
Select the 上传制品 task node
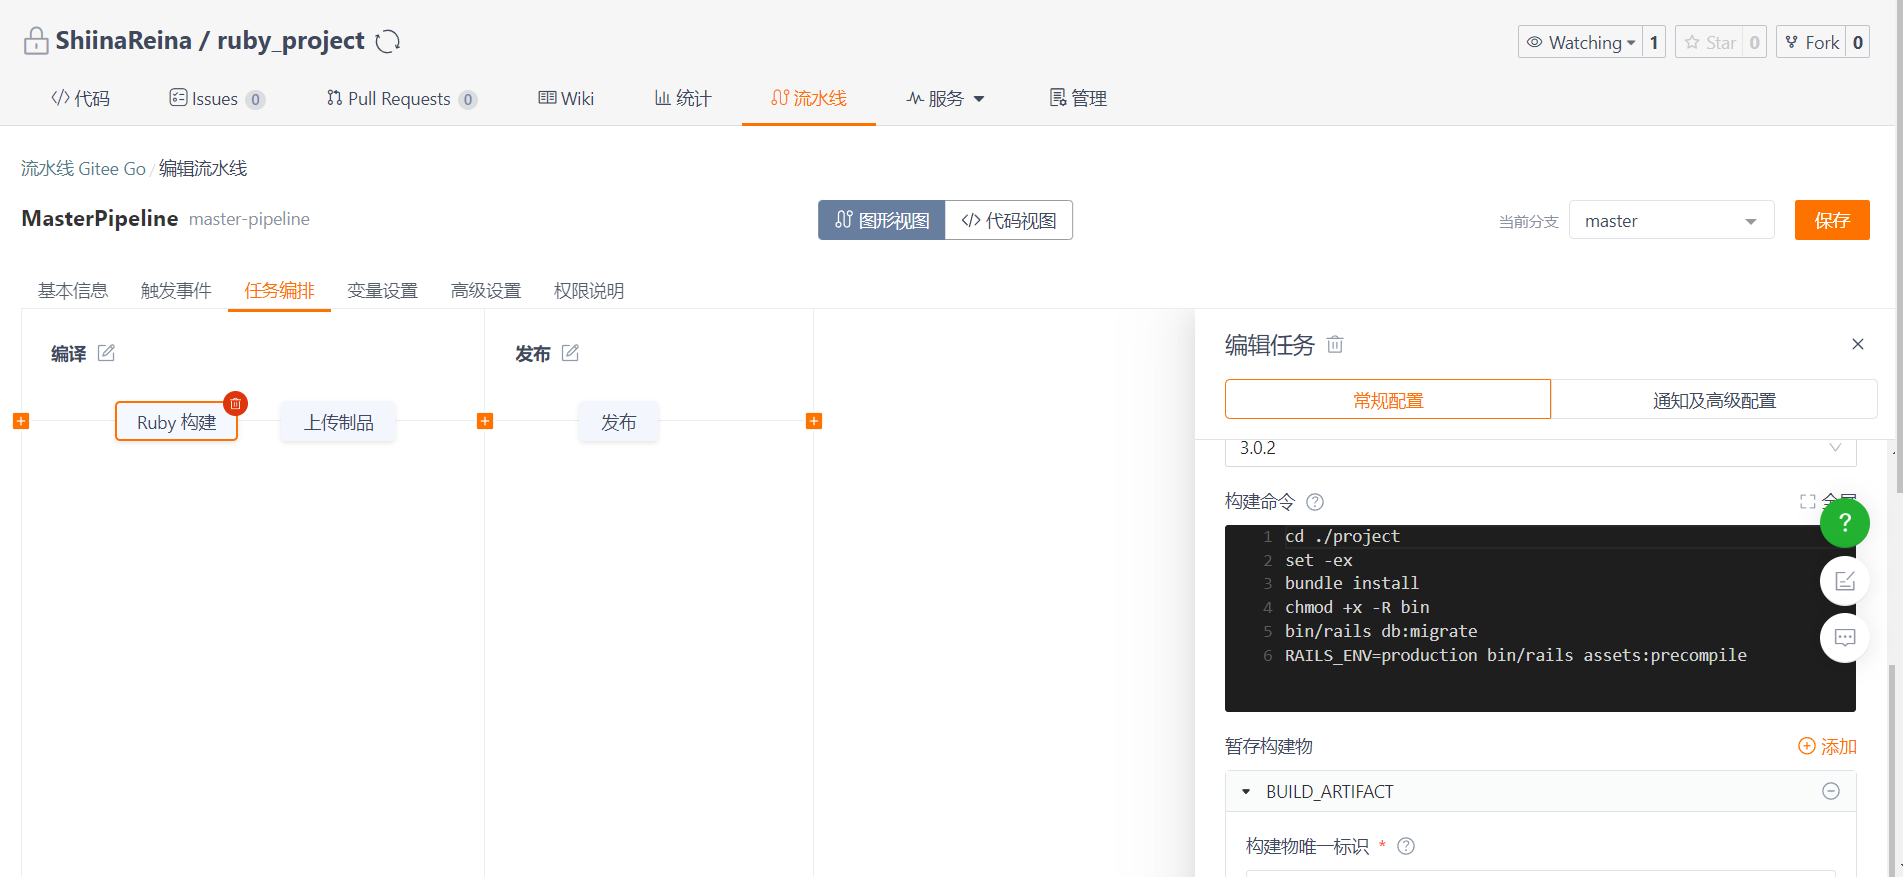tap(338, 422)
